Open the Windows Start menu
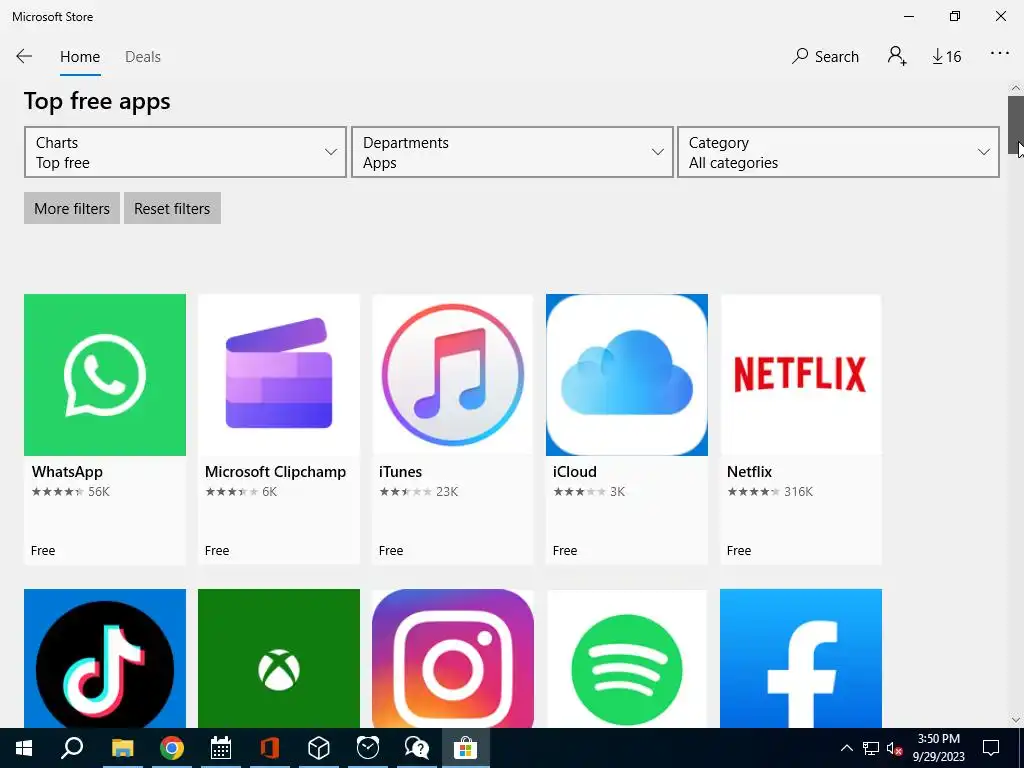1024x768 pixels. [x=24, y=748]
